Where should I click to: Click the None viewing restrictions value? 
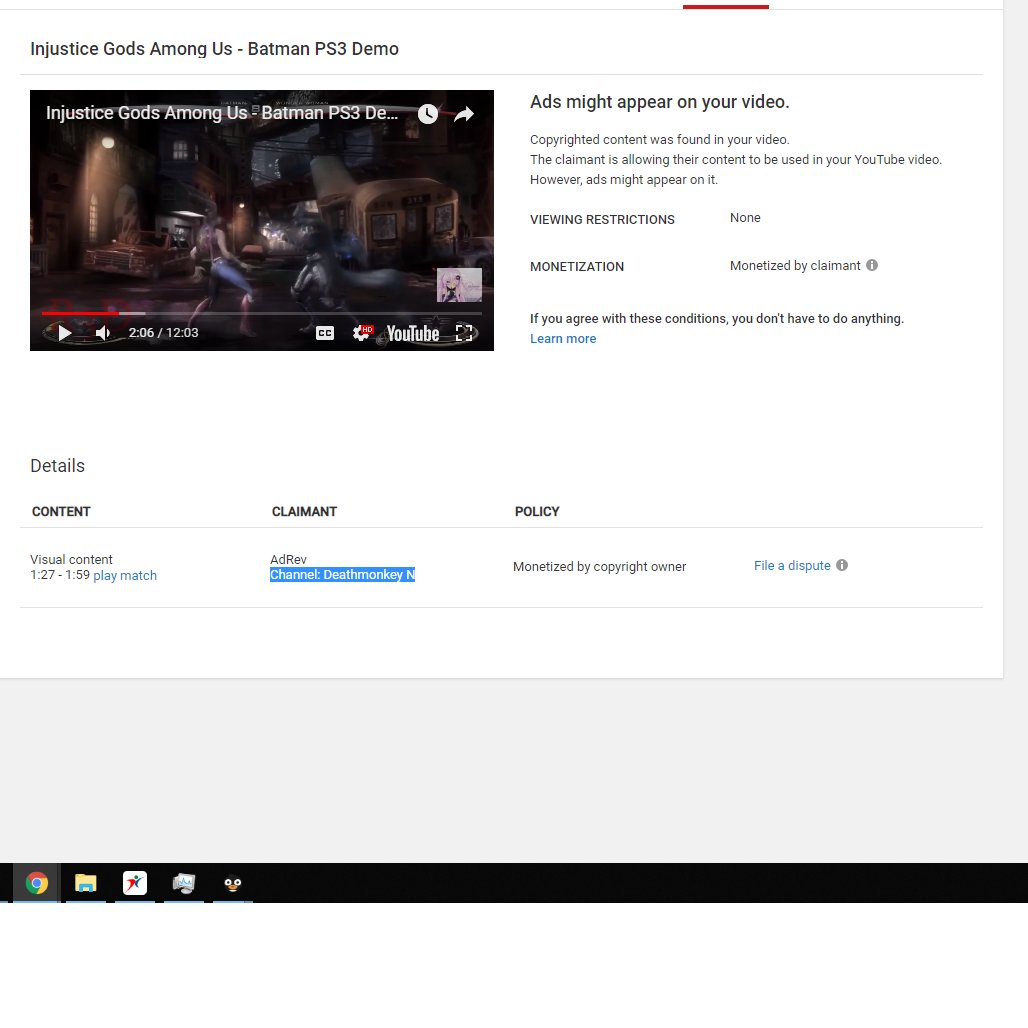[745, 218]
